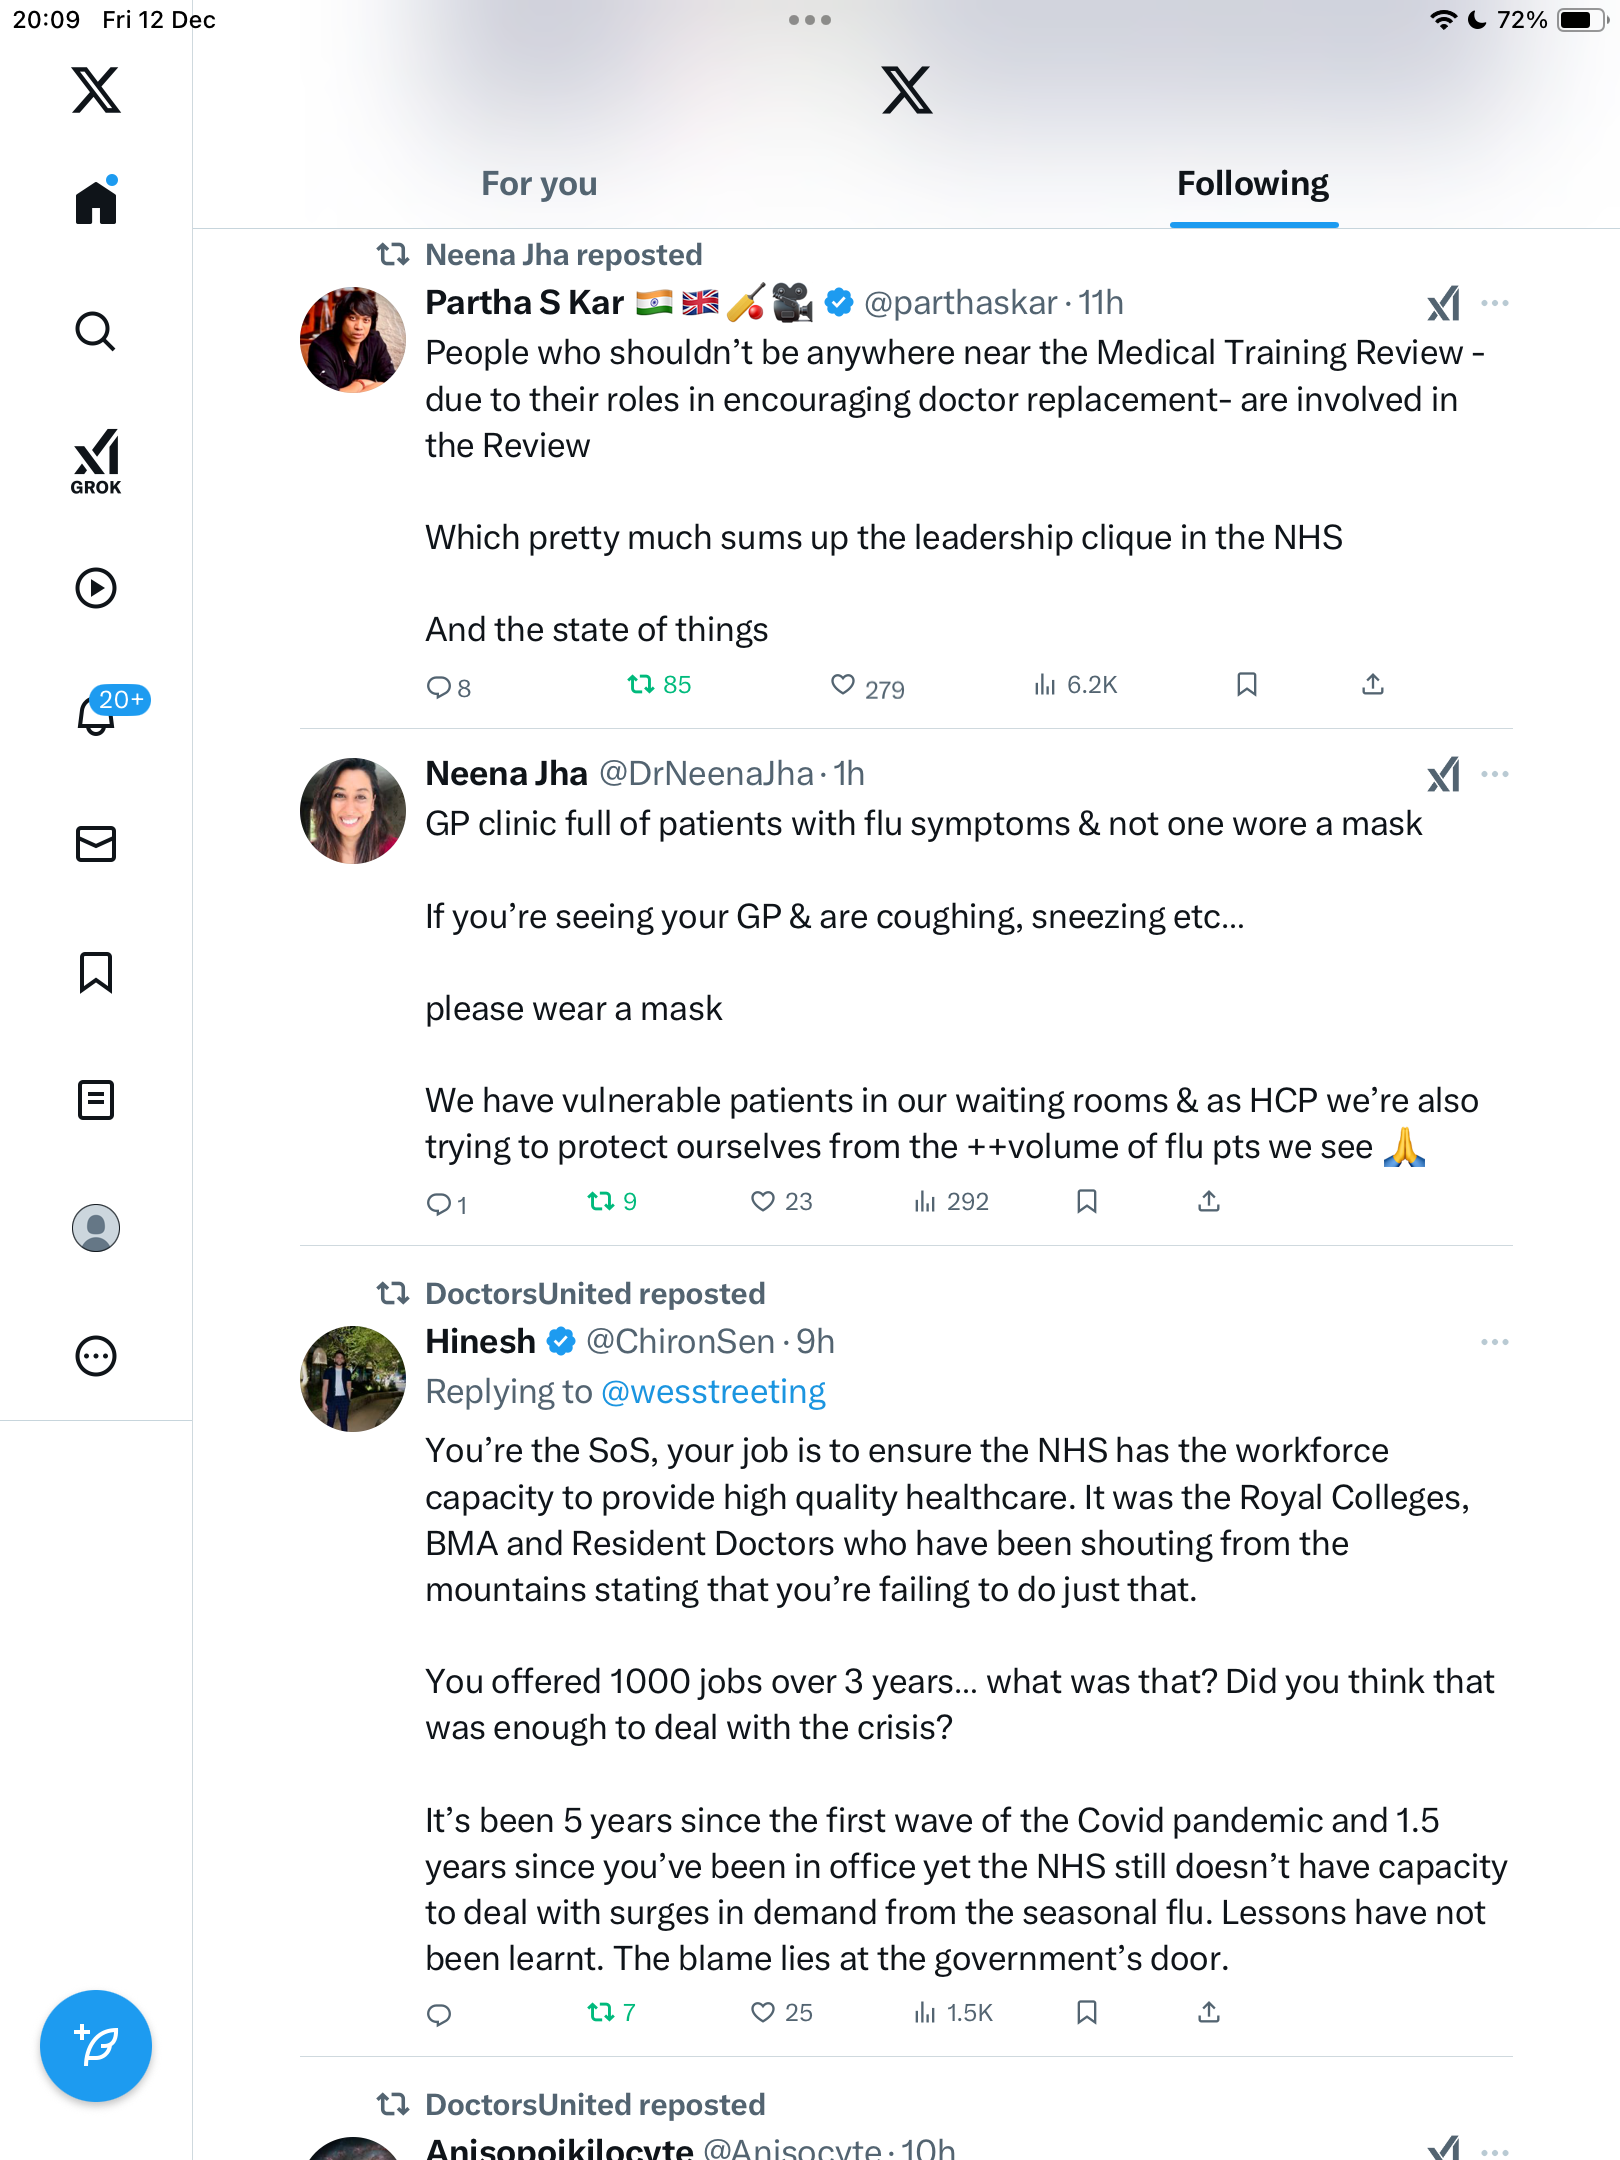Open the video play icon in sidebar
Viewport: 1620px width, 2160px height.
96,588
